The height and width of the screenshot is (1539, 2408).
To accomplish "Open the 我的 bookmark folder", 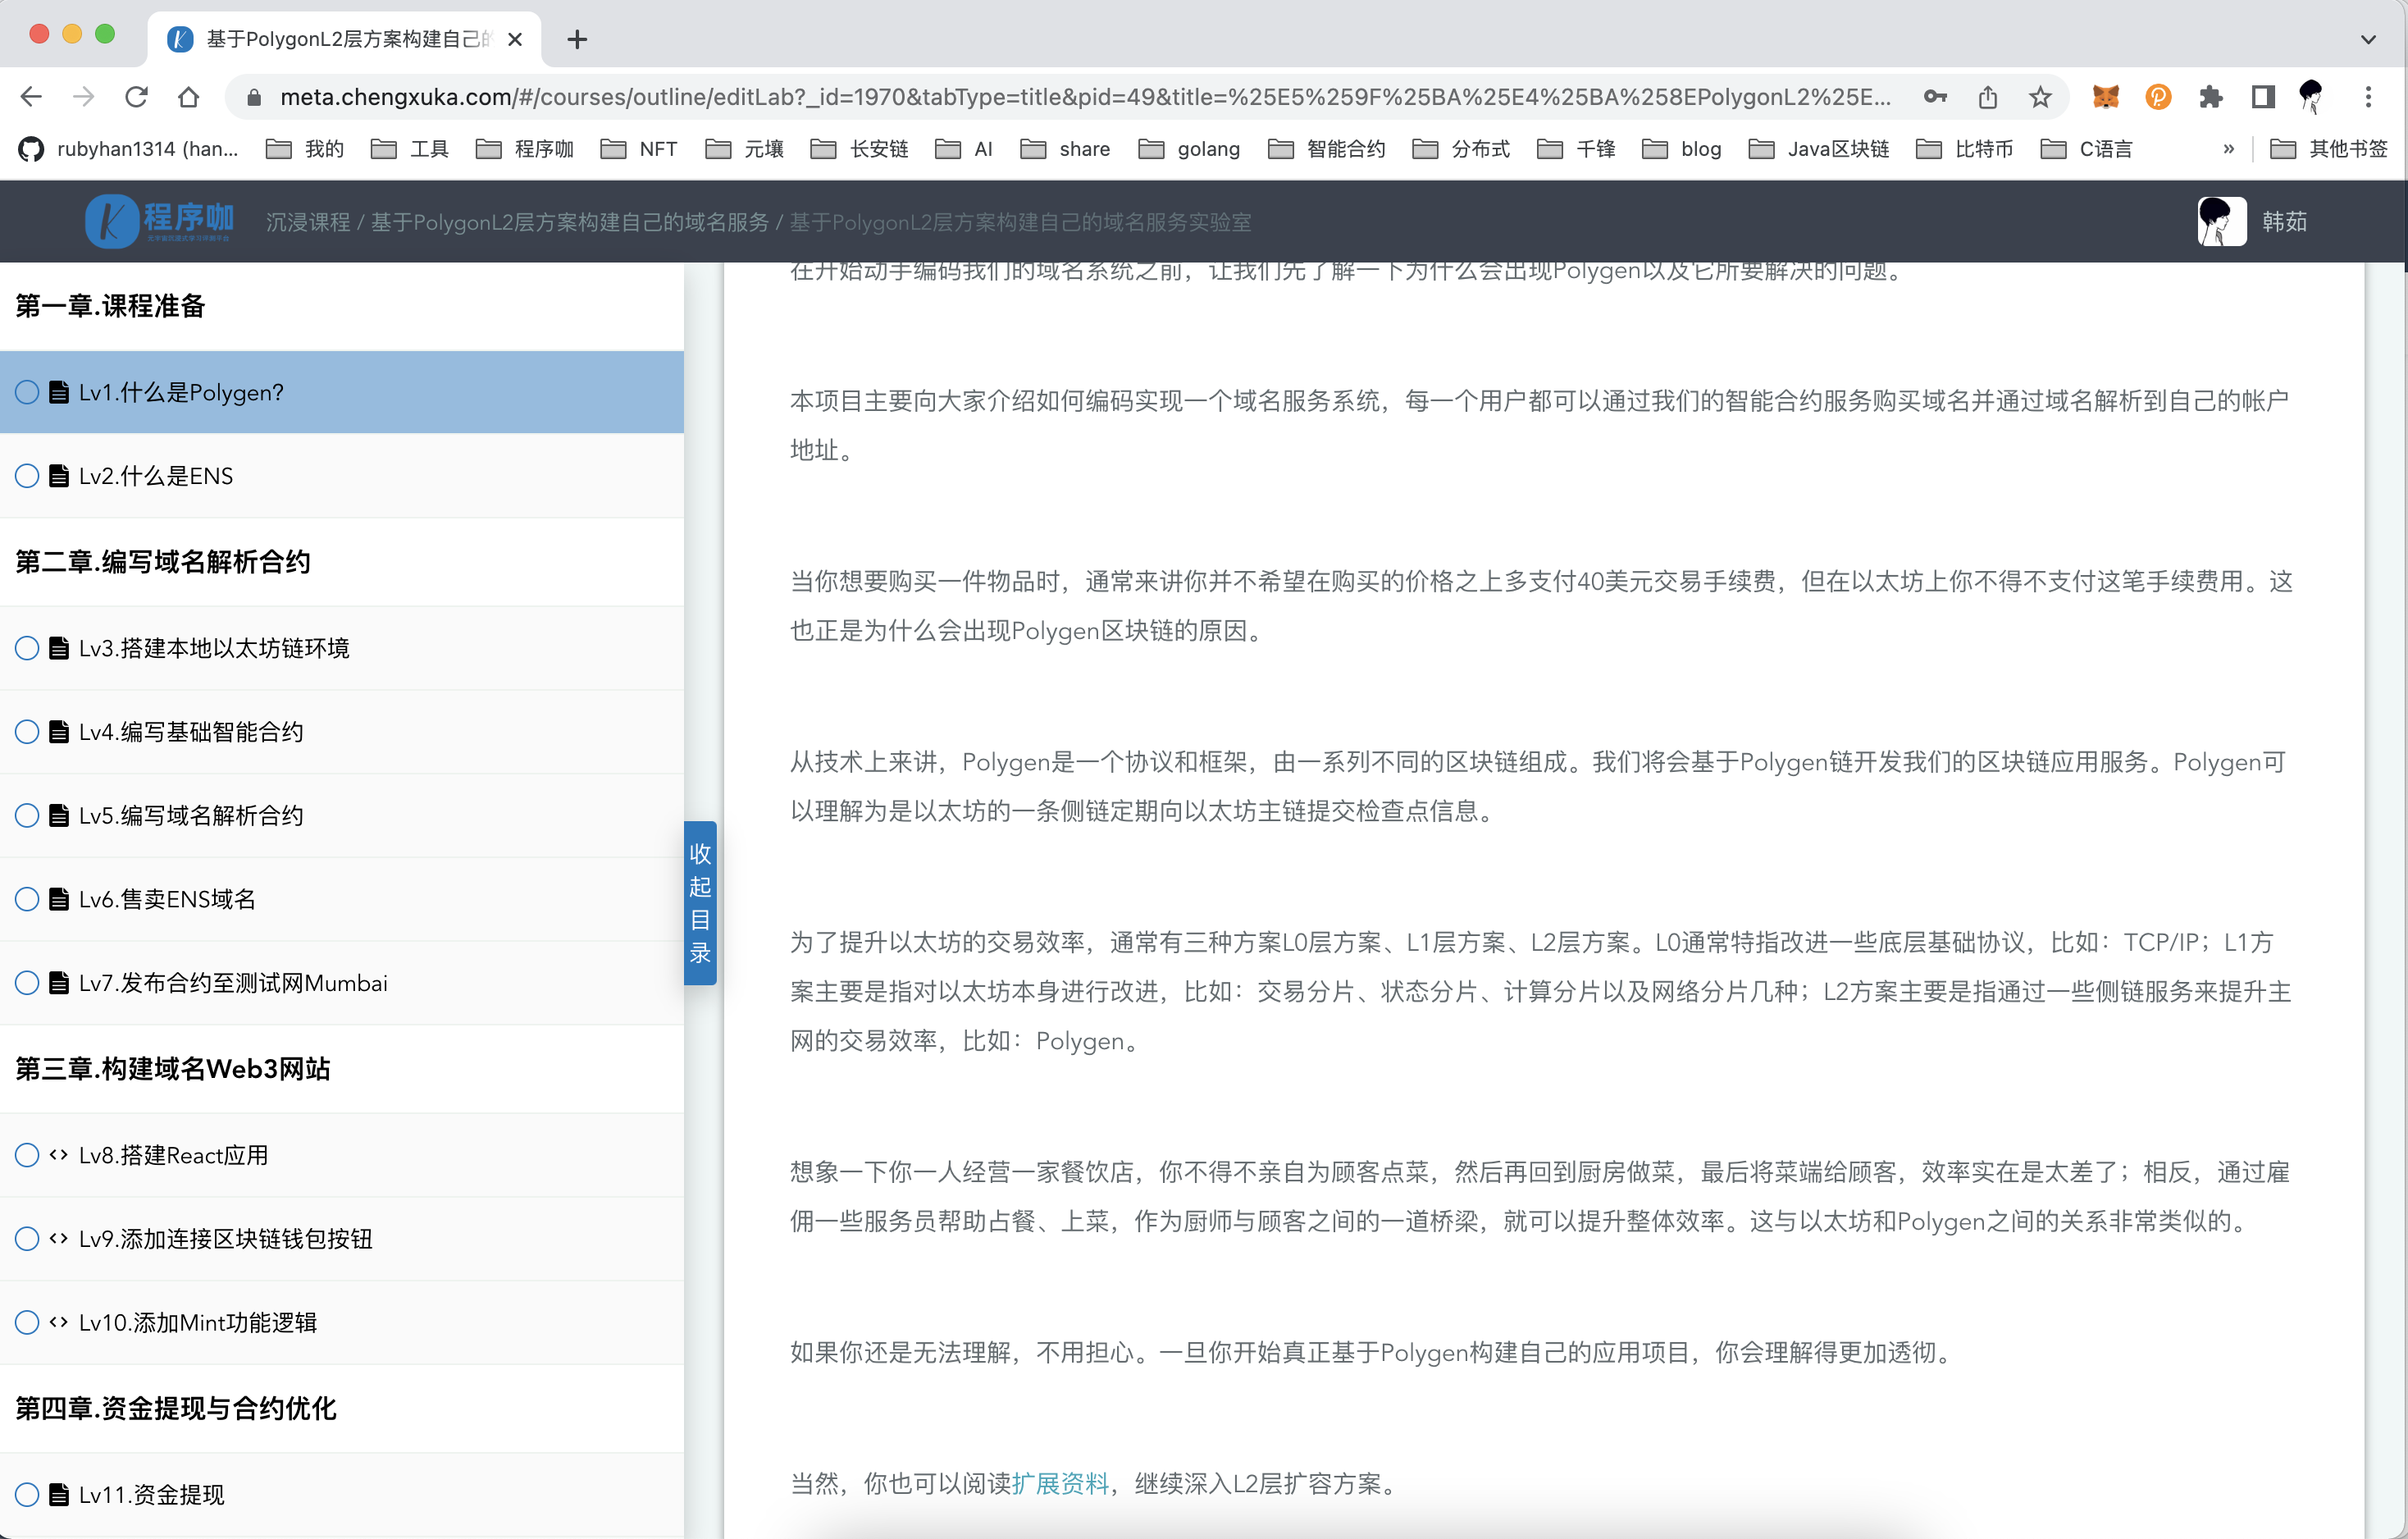I will coord(305,149).
